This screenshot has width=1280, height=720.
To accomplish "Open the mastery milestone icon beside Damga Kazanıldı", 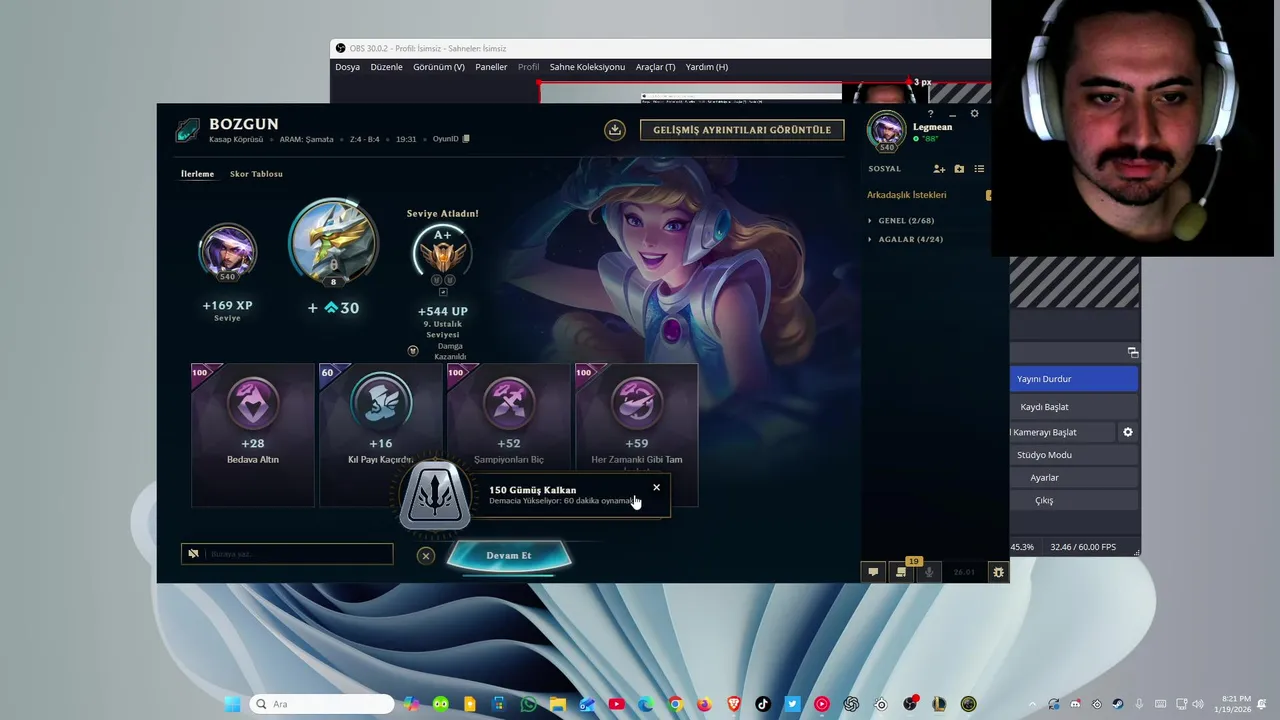I will pyautogui.click(x=413, y=351).
